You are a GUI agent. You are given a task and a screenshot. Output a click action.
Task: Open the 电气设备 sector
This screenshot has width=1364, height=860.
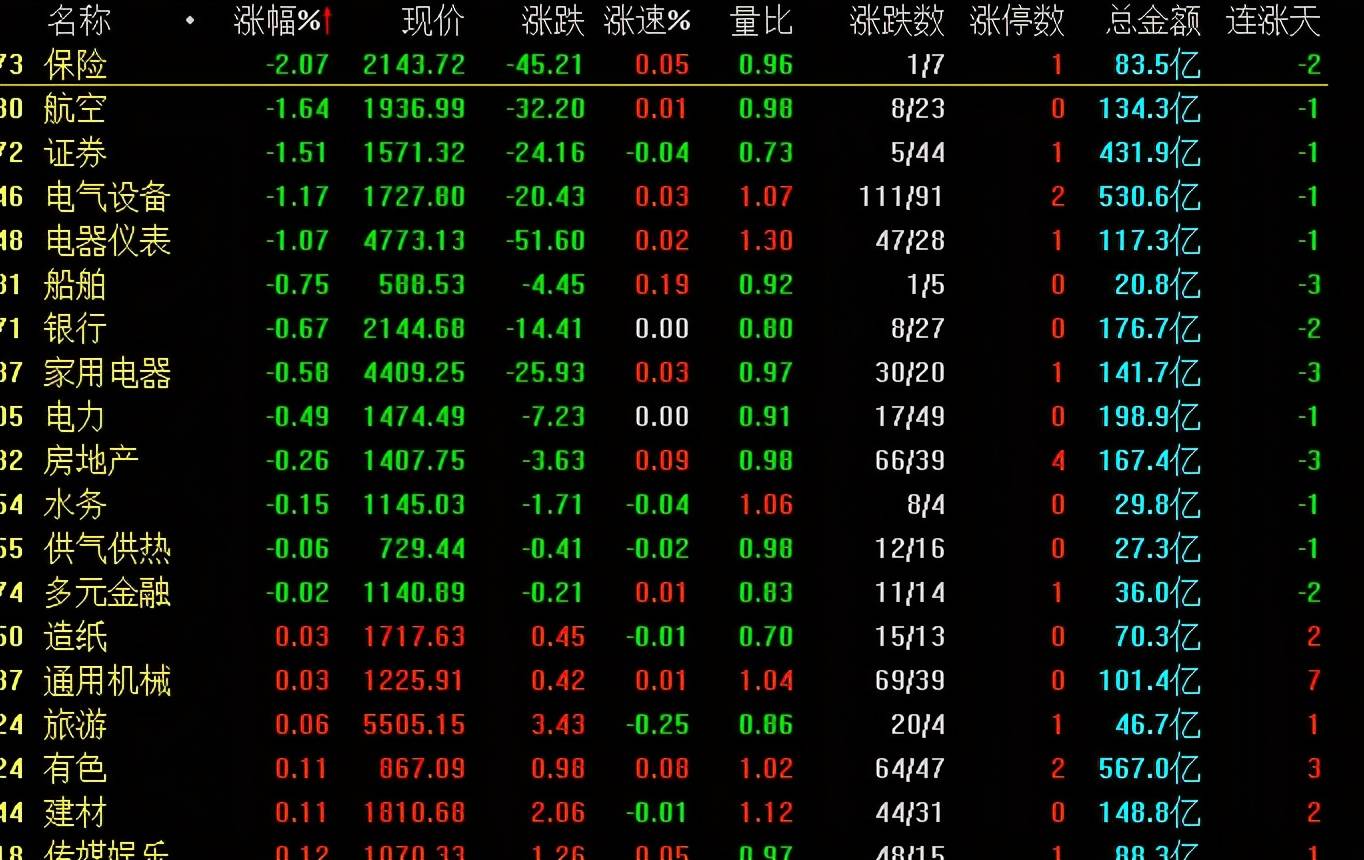tap(107, 196)
